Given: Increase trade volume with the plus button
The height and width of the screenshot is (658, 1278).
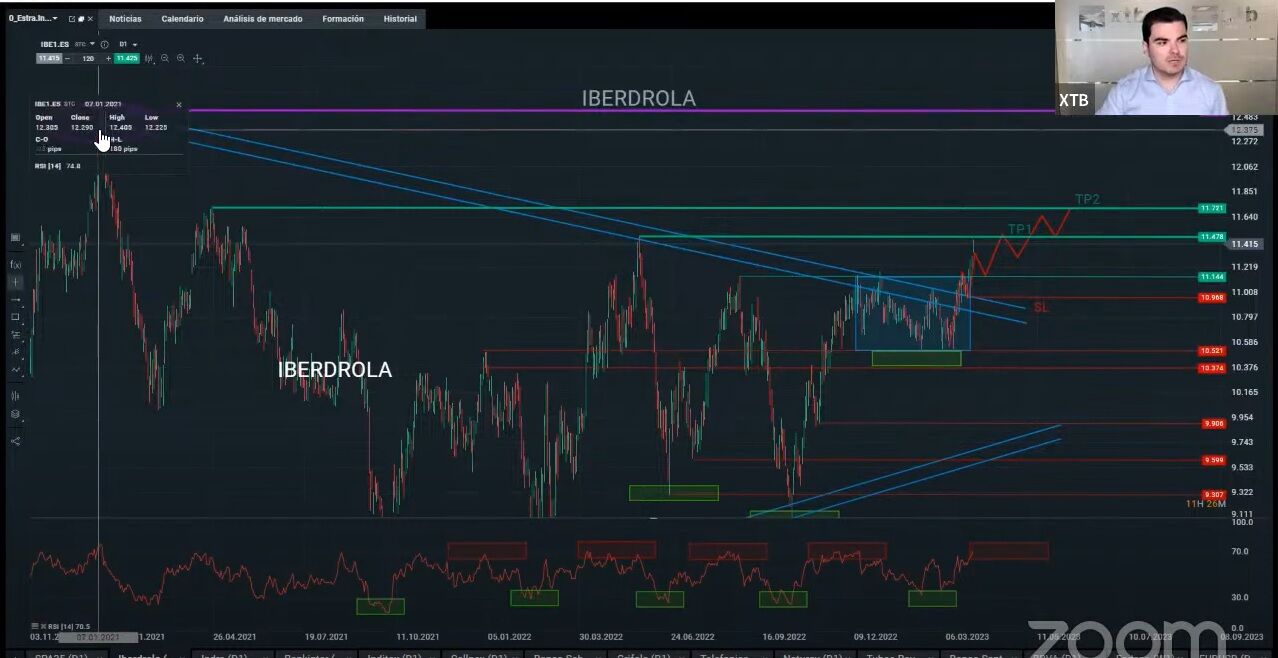Looking at the screenshot, I should [108, 59].
